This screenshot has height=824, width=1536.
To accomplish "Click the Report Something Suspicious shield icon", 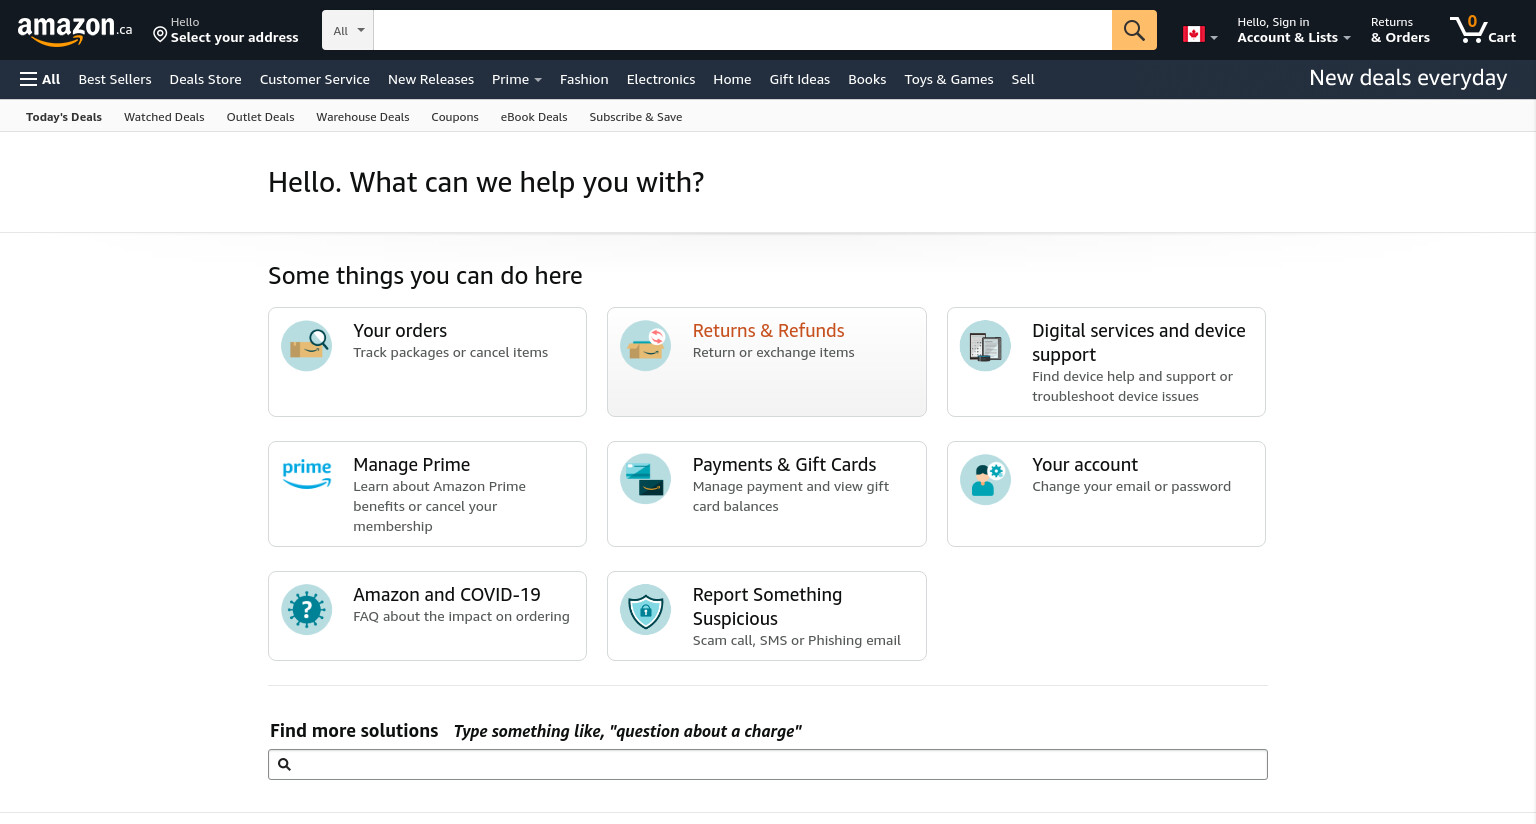I will 646,610.
